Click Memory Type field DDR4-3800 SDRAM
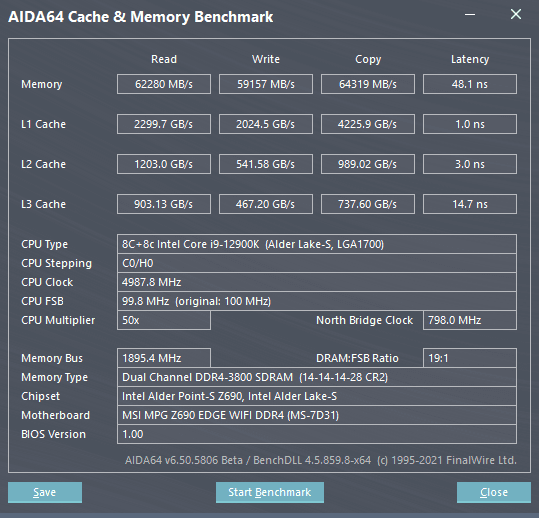This screenshot has height=518, width=539. [317, 377]
